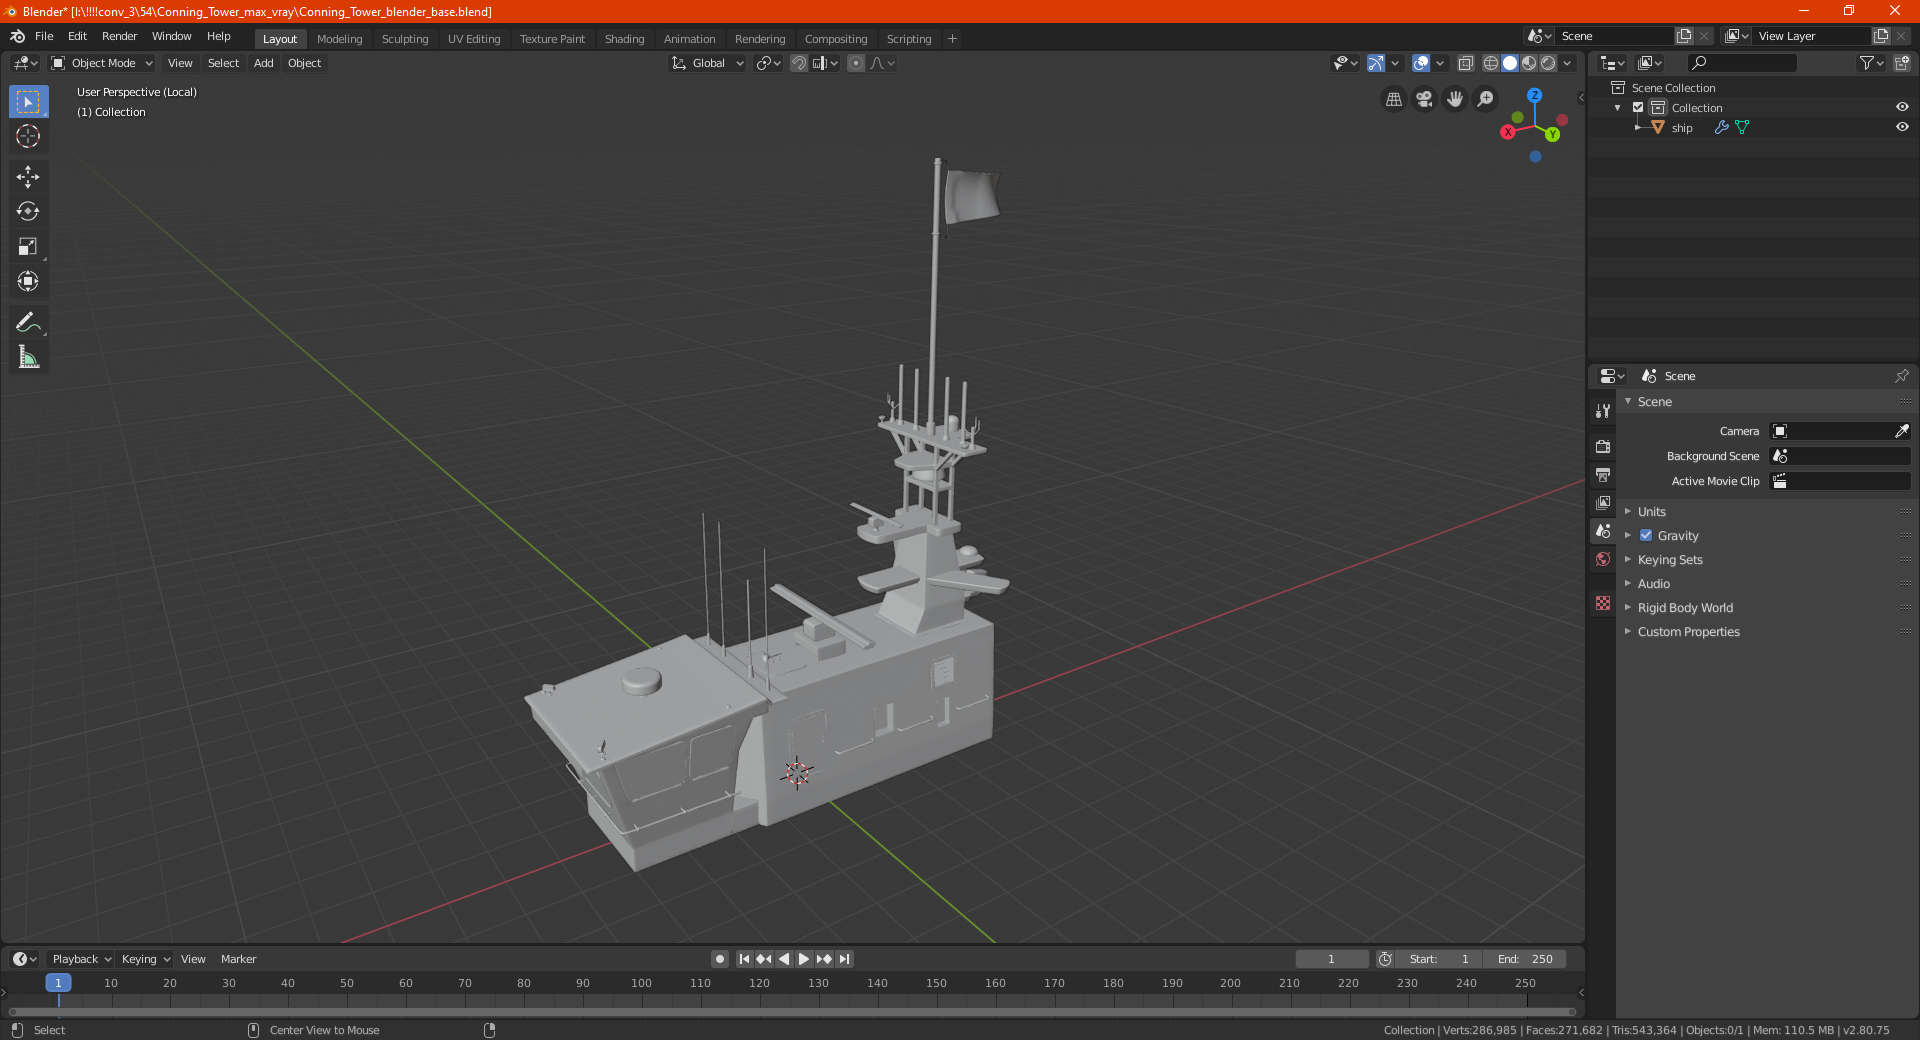Select the Transform tool
This screenshot has width=1920, height=1040.
click(28, 282)
